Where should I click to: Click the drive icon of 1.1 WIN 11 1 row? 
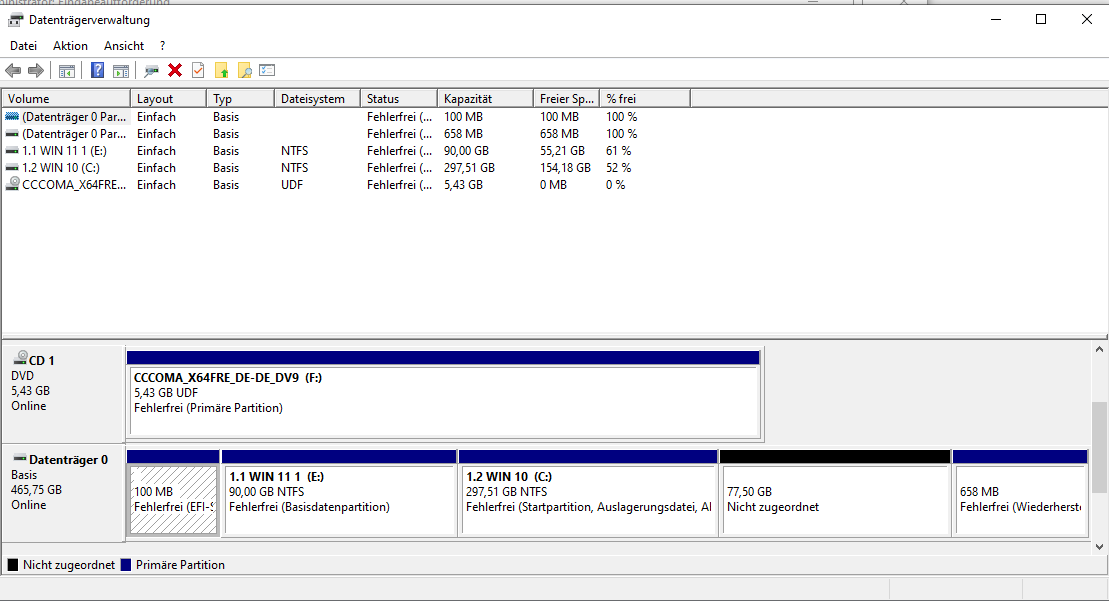11,151
